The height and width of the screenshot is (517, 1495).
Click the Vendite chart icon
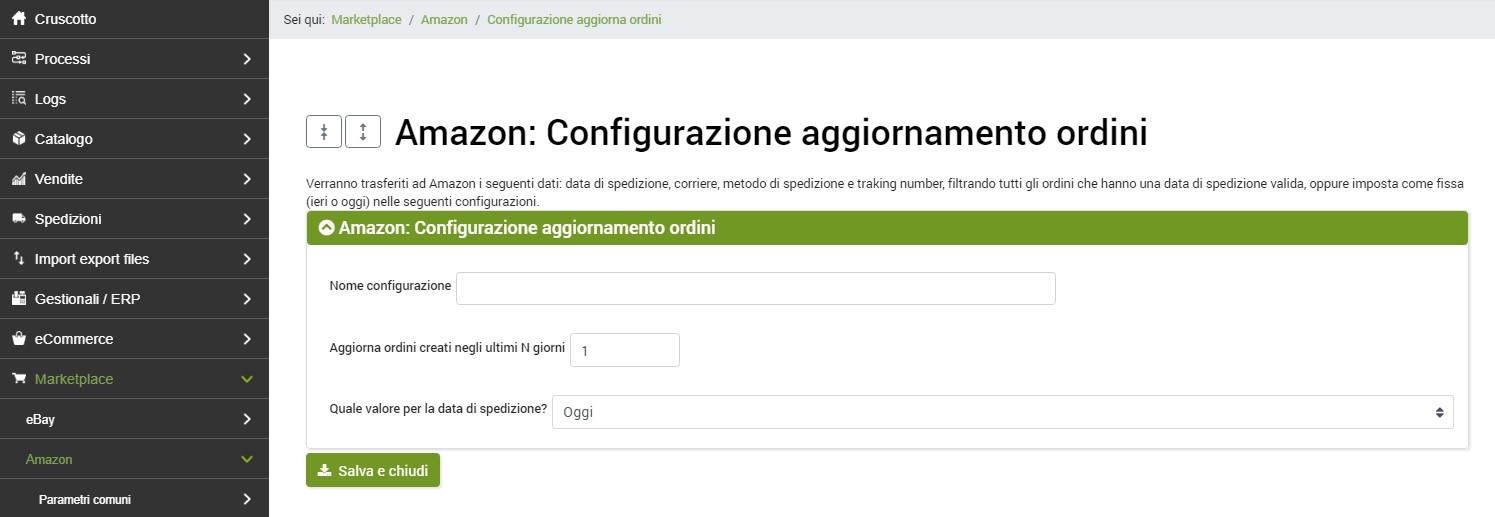pyautogui.click(x=18, y=179)
